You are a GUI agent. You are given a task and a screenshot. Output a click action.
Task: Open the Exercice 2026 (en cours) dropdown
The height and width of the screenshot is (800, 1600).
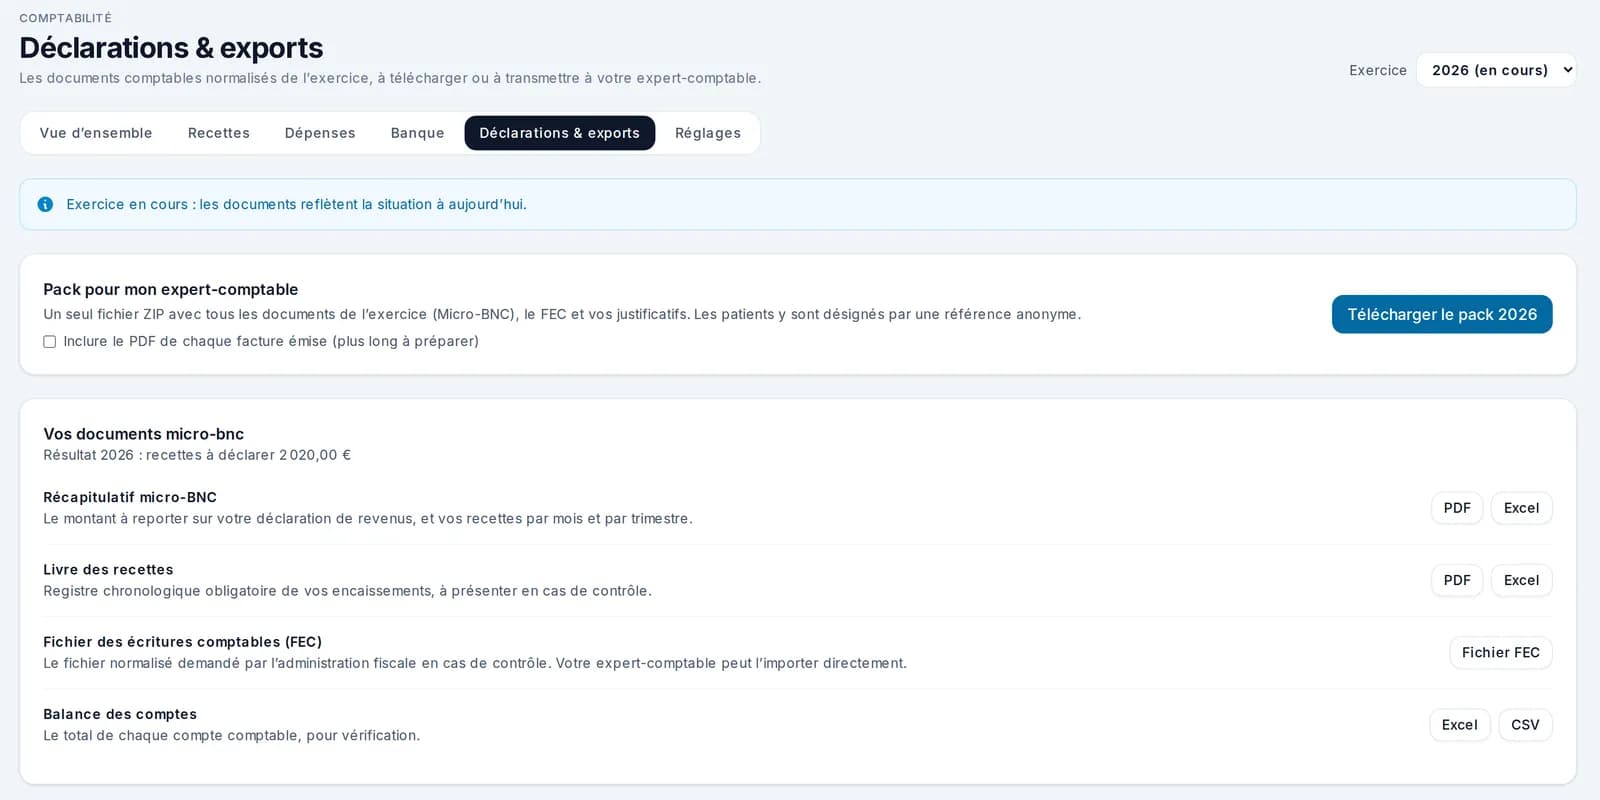point(1496,70)
